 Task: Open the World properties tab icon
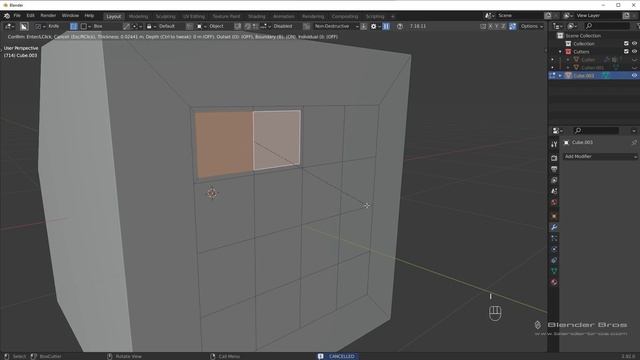554,202
